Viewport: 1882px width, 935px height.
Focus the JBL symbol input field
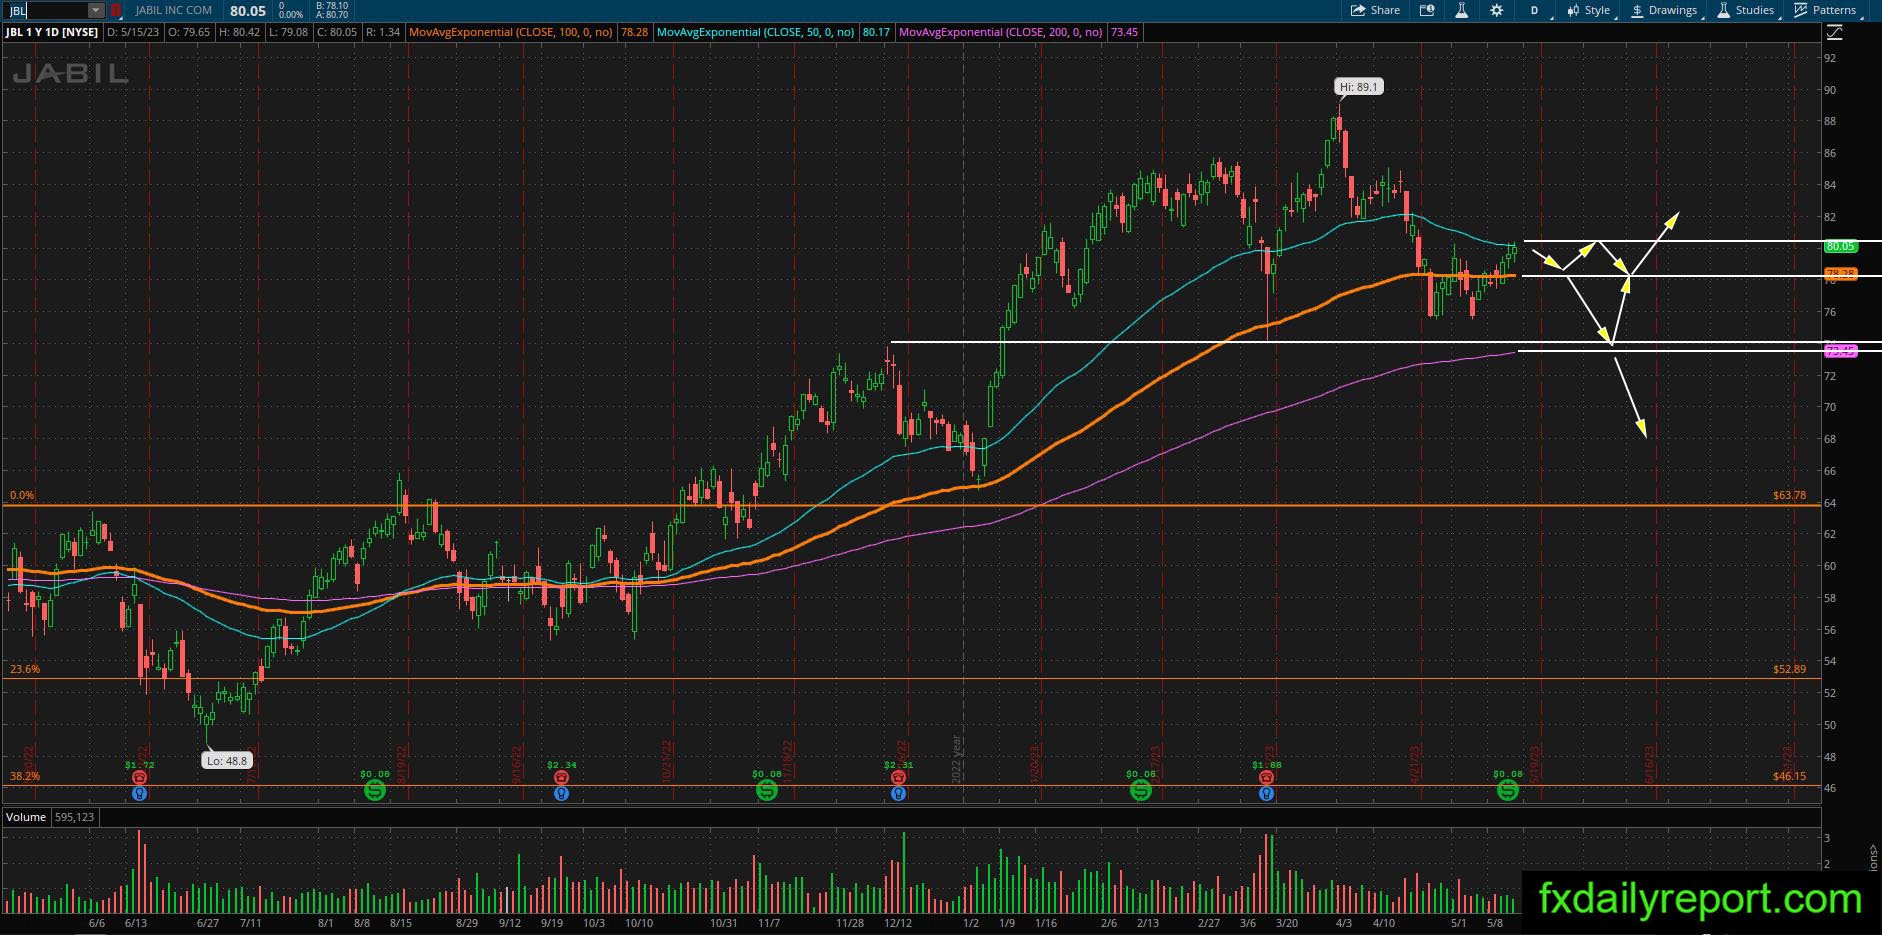[x=47, y=10]
